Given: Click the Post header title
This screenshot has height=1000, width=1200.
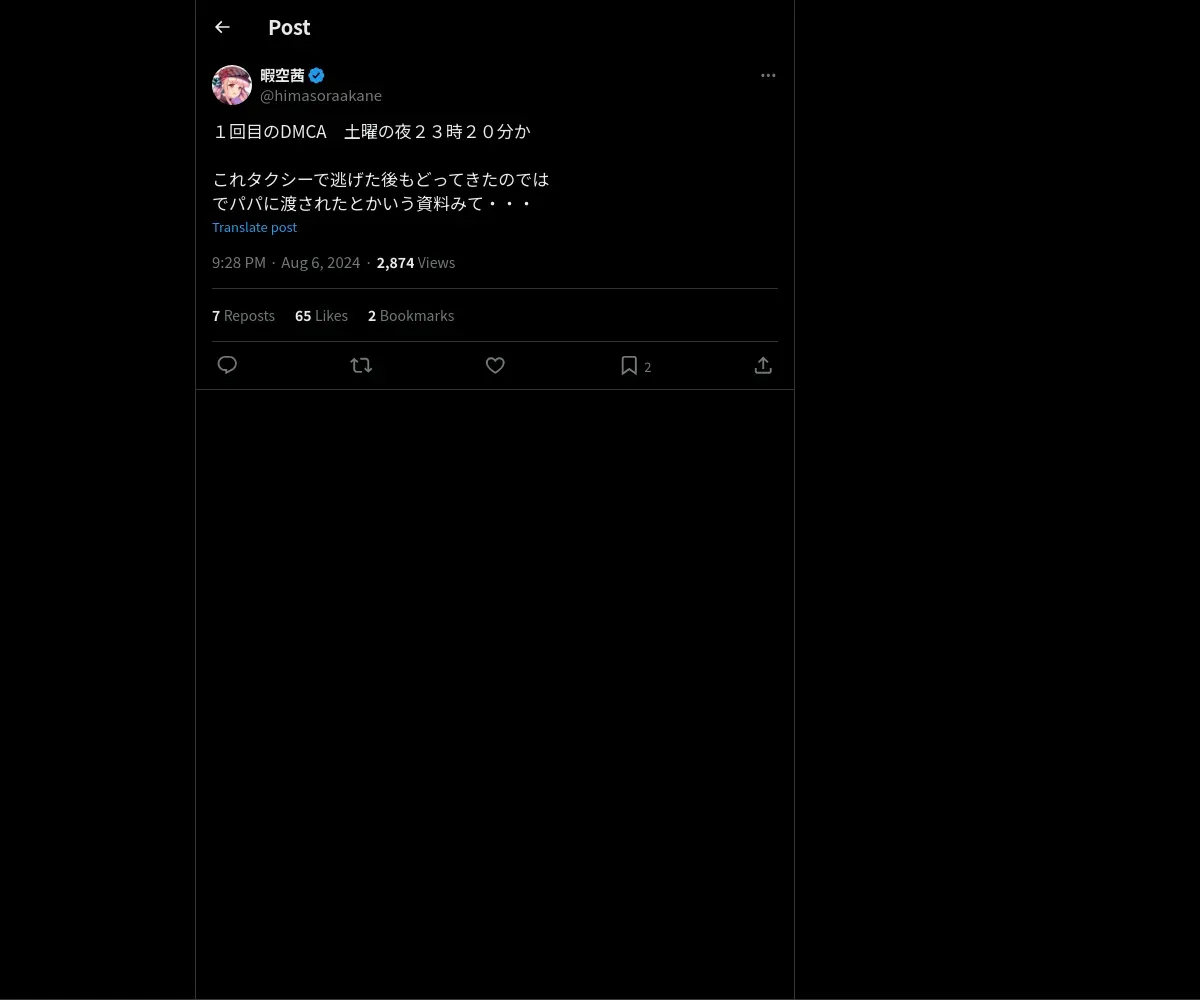Looking at the screenshot, I should coord(289,28).
